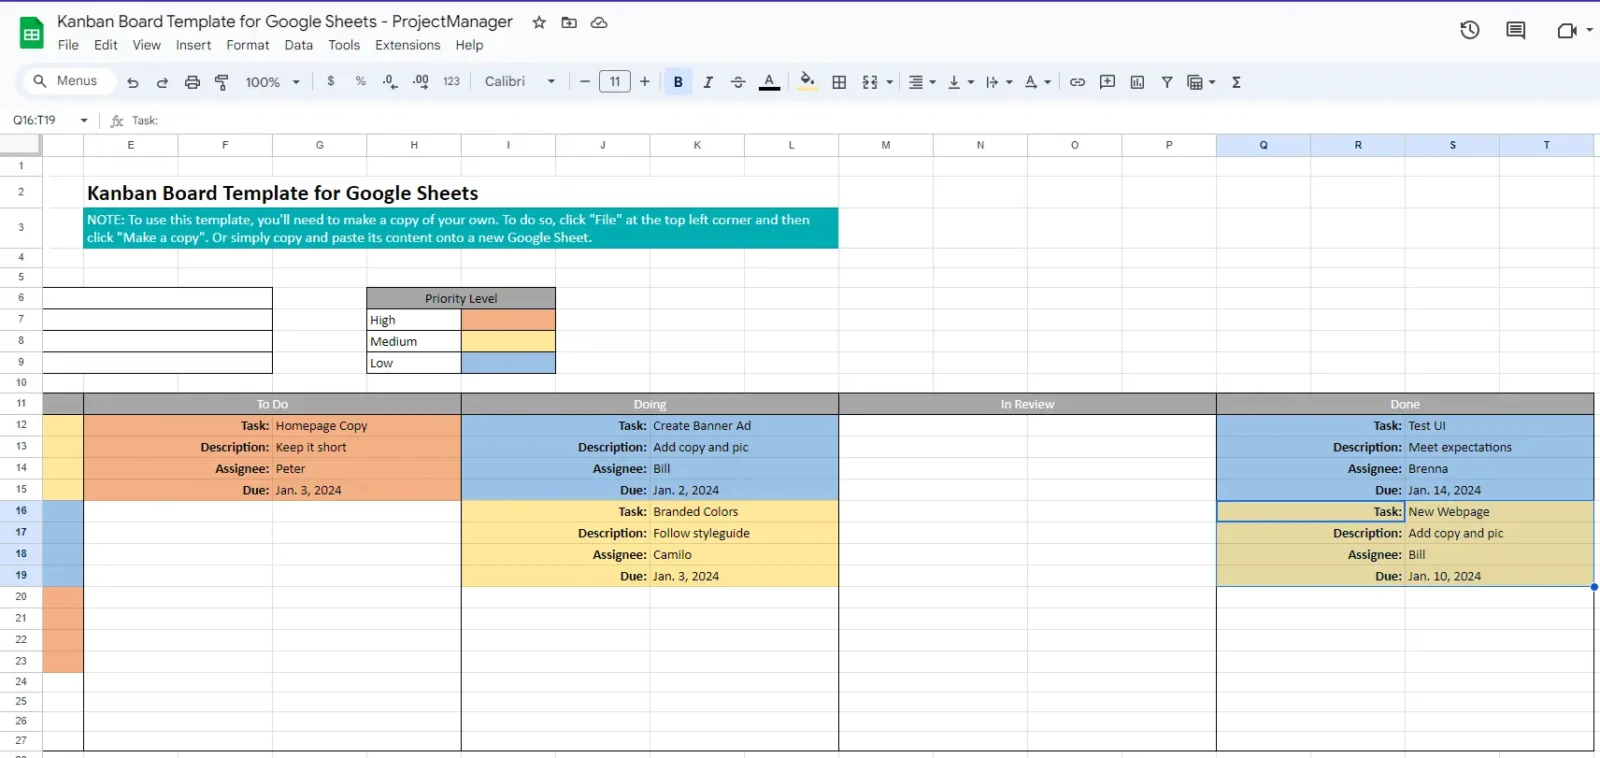The image size is (1600, 758).
Task: Select the Low priority blue swatch cell
Action: coord(508,363)
